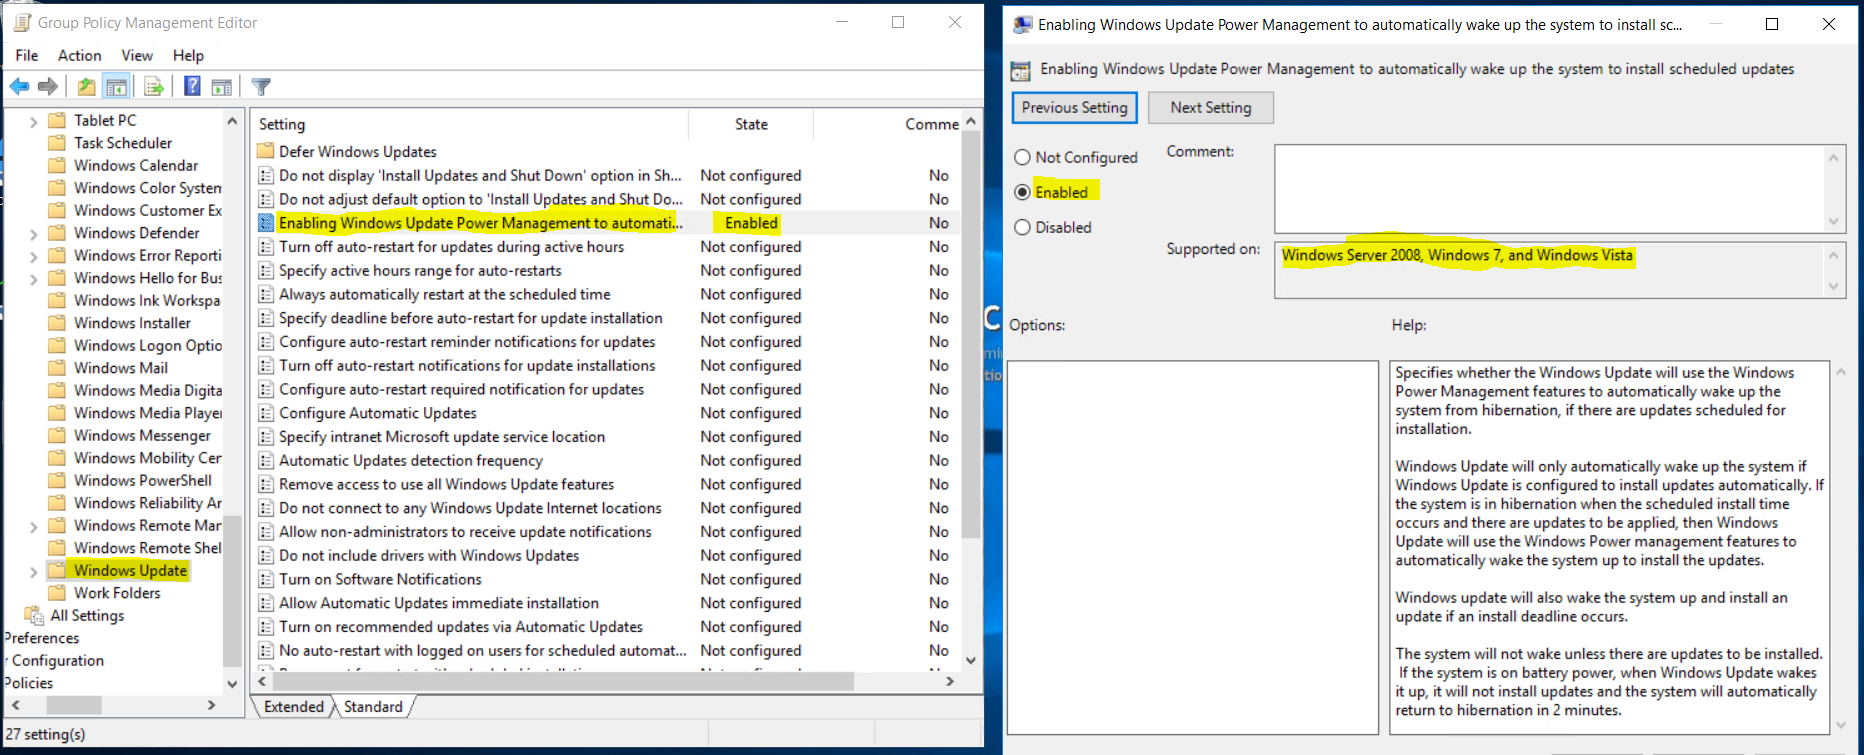Expand the Windows Update tree node
1864x755 pixels.
click(x=34, y=571)
